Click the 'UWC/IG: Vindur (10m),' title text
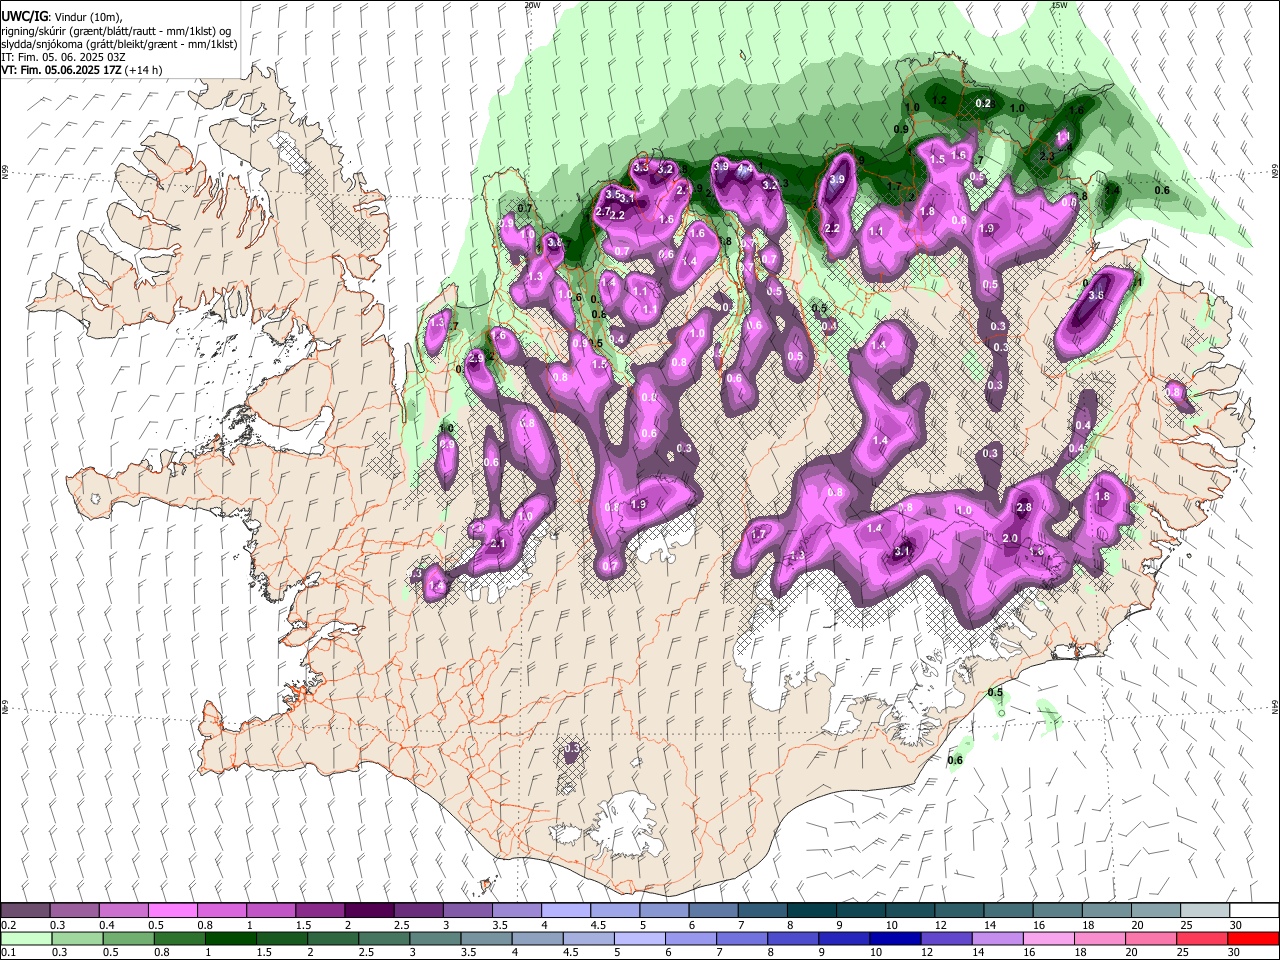 coord(61,17)
